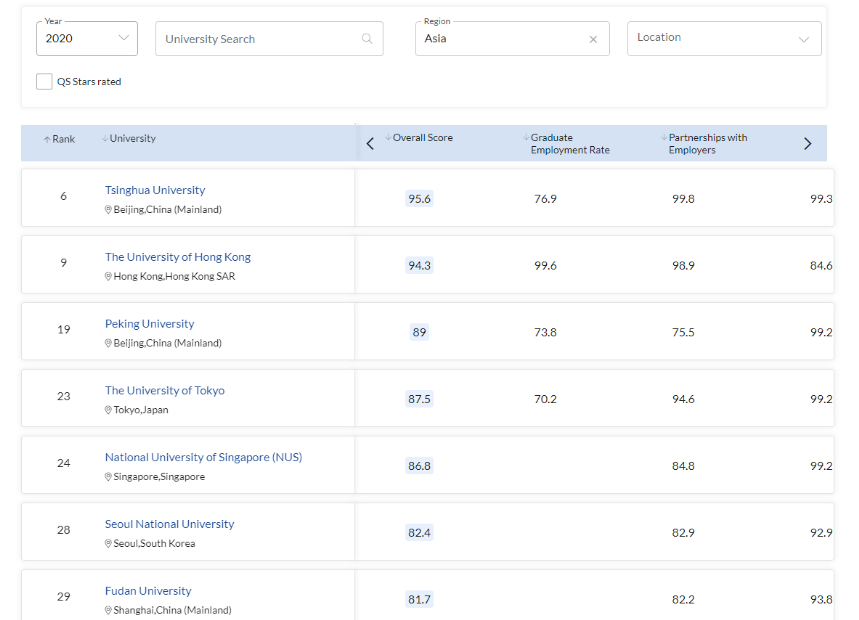
Task: Open Seoul National University link
Action: tap(170, 524)
